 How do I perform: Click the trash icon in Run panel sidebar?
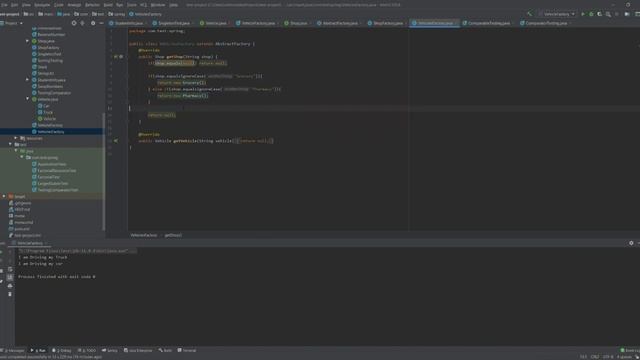click(10, 294)
